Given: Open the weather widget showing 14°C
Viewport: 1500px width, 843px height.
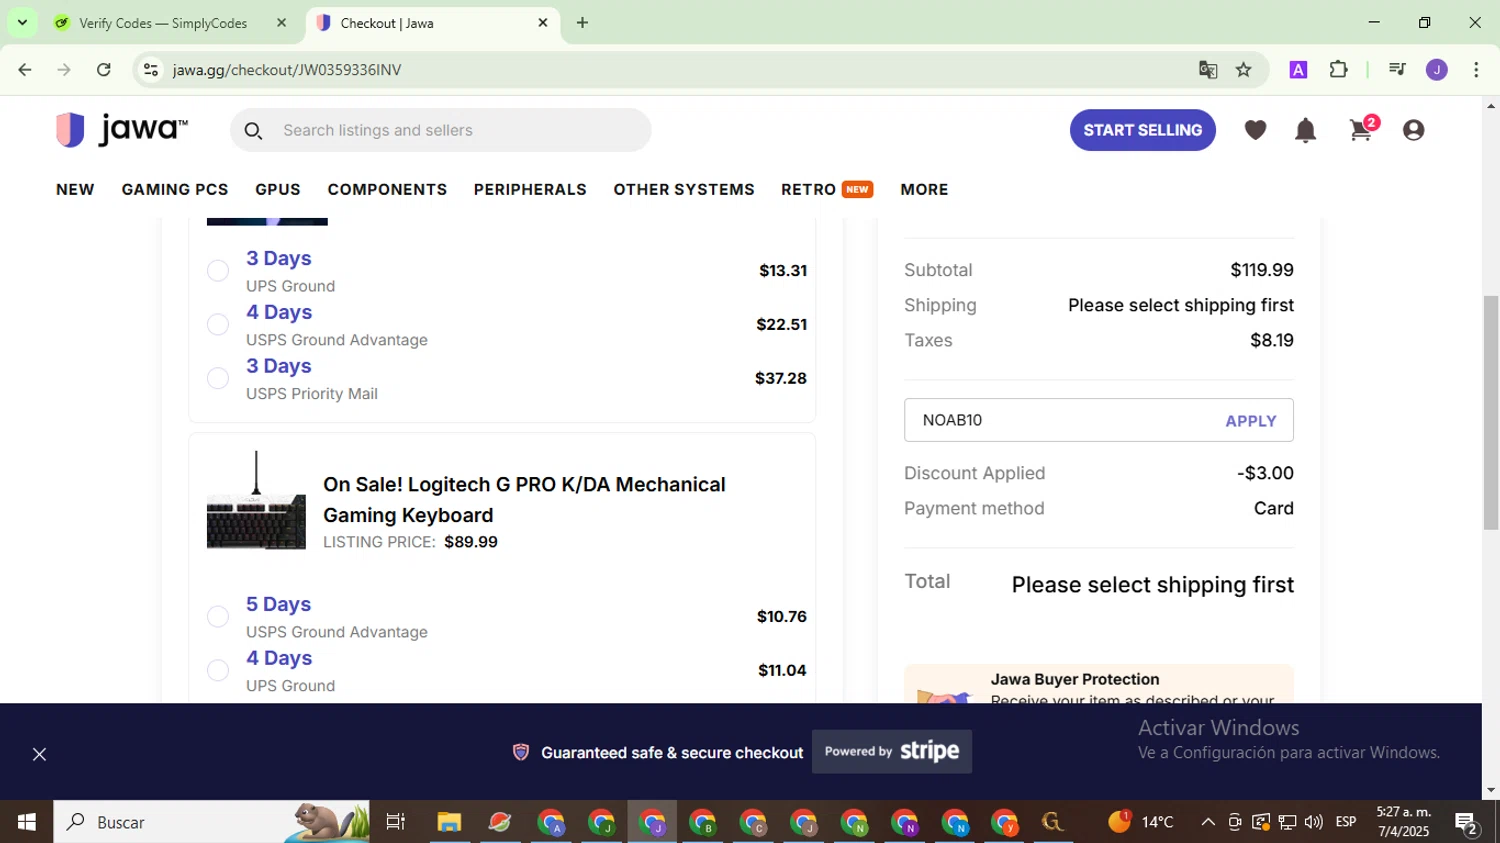Looking at the screenshot, I should [1141, 822].
